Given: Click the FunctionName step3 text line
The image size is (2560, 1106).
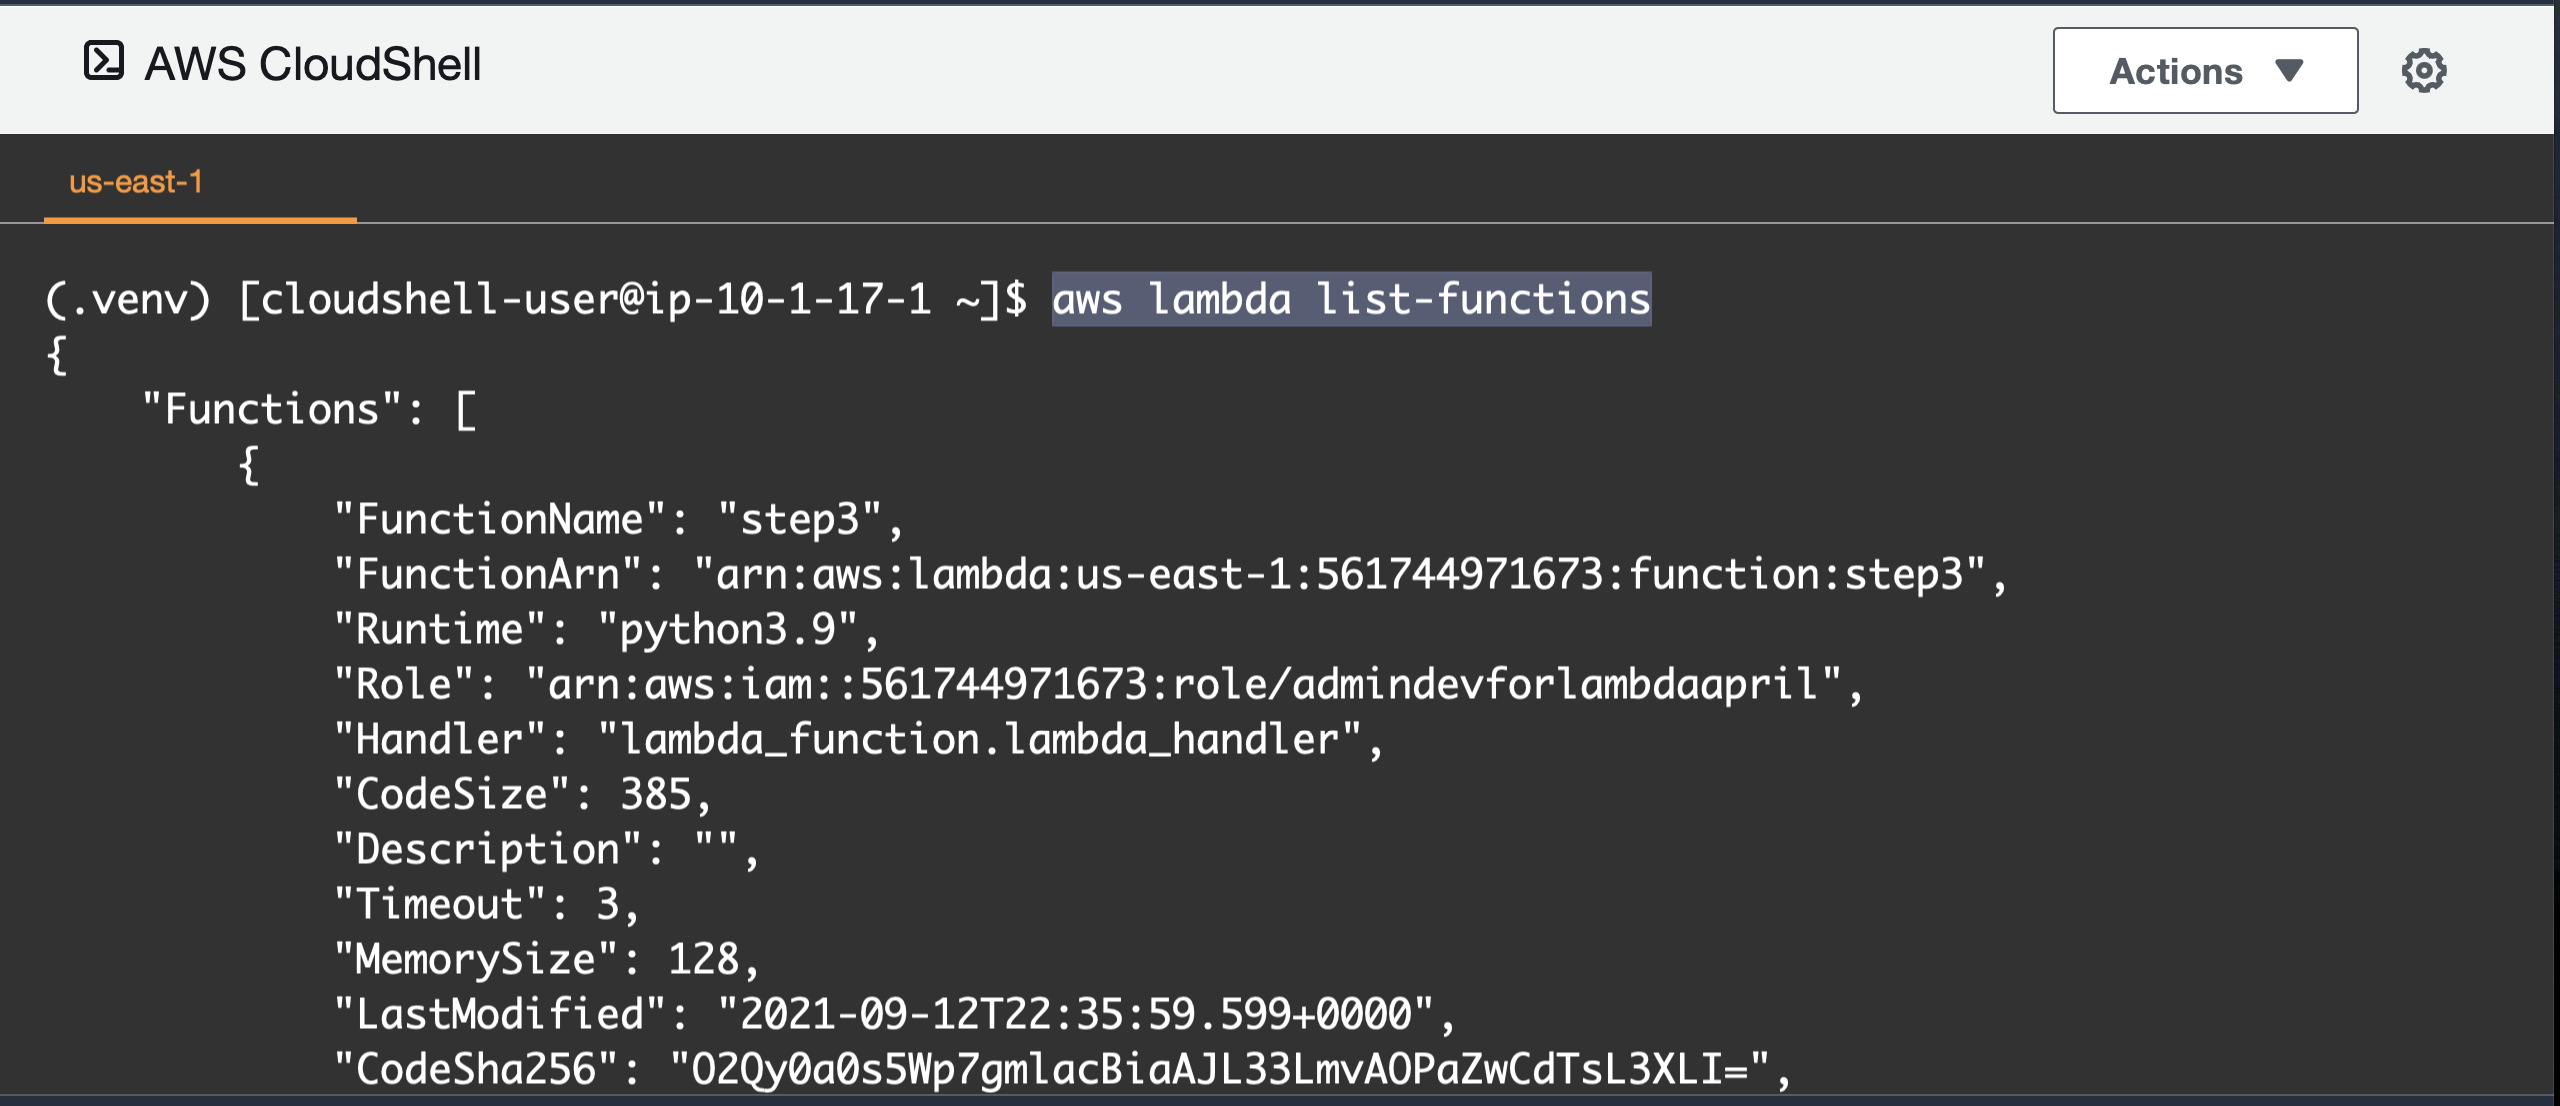Looking at the screenshot, I should click(615, 519).
